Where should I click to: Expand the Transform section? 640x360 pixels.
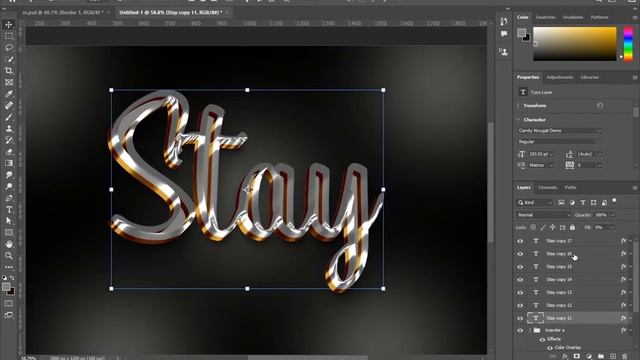pos(518,106)
